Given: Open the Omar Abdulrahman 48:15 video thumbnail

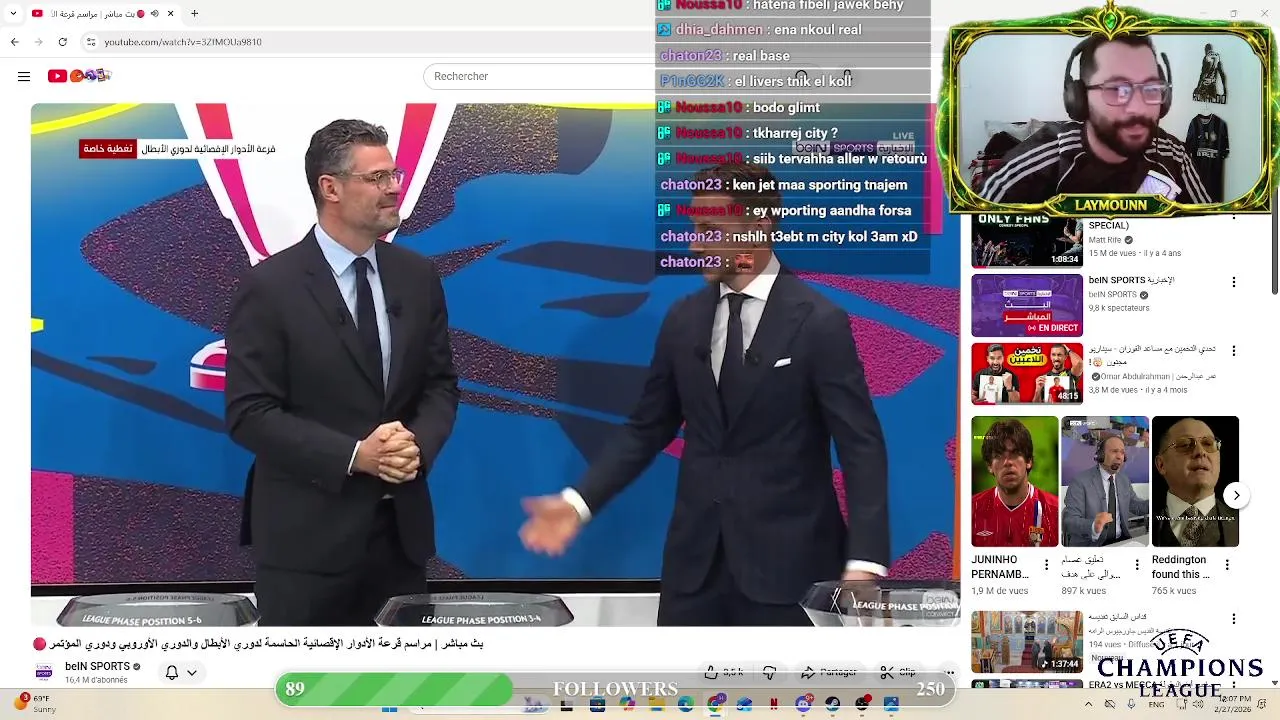Looking at the screenshot, I should coord(1027,374).
